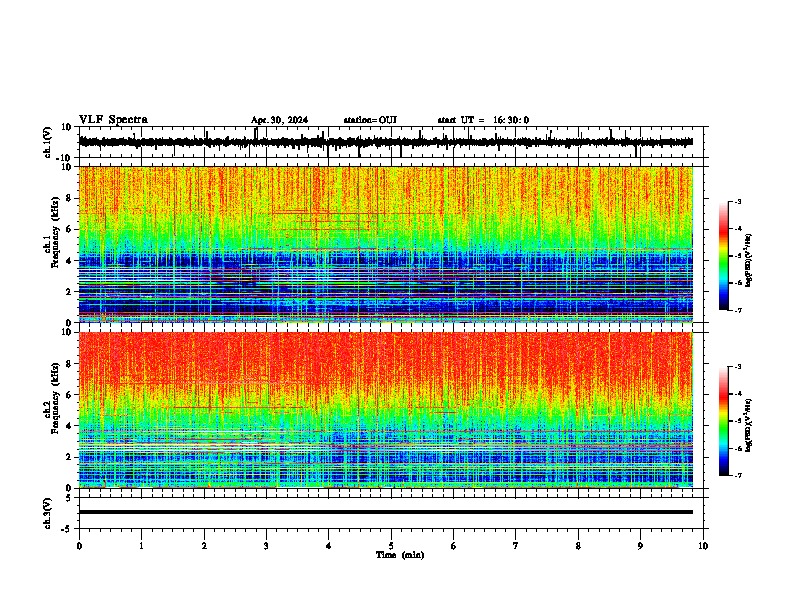This screenshot has height=612, width=792.
Task: Click the ch.2 spectrogram color bar
Action: (723, 421)
